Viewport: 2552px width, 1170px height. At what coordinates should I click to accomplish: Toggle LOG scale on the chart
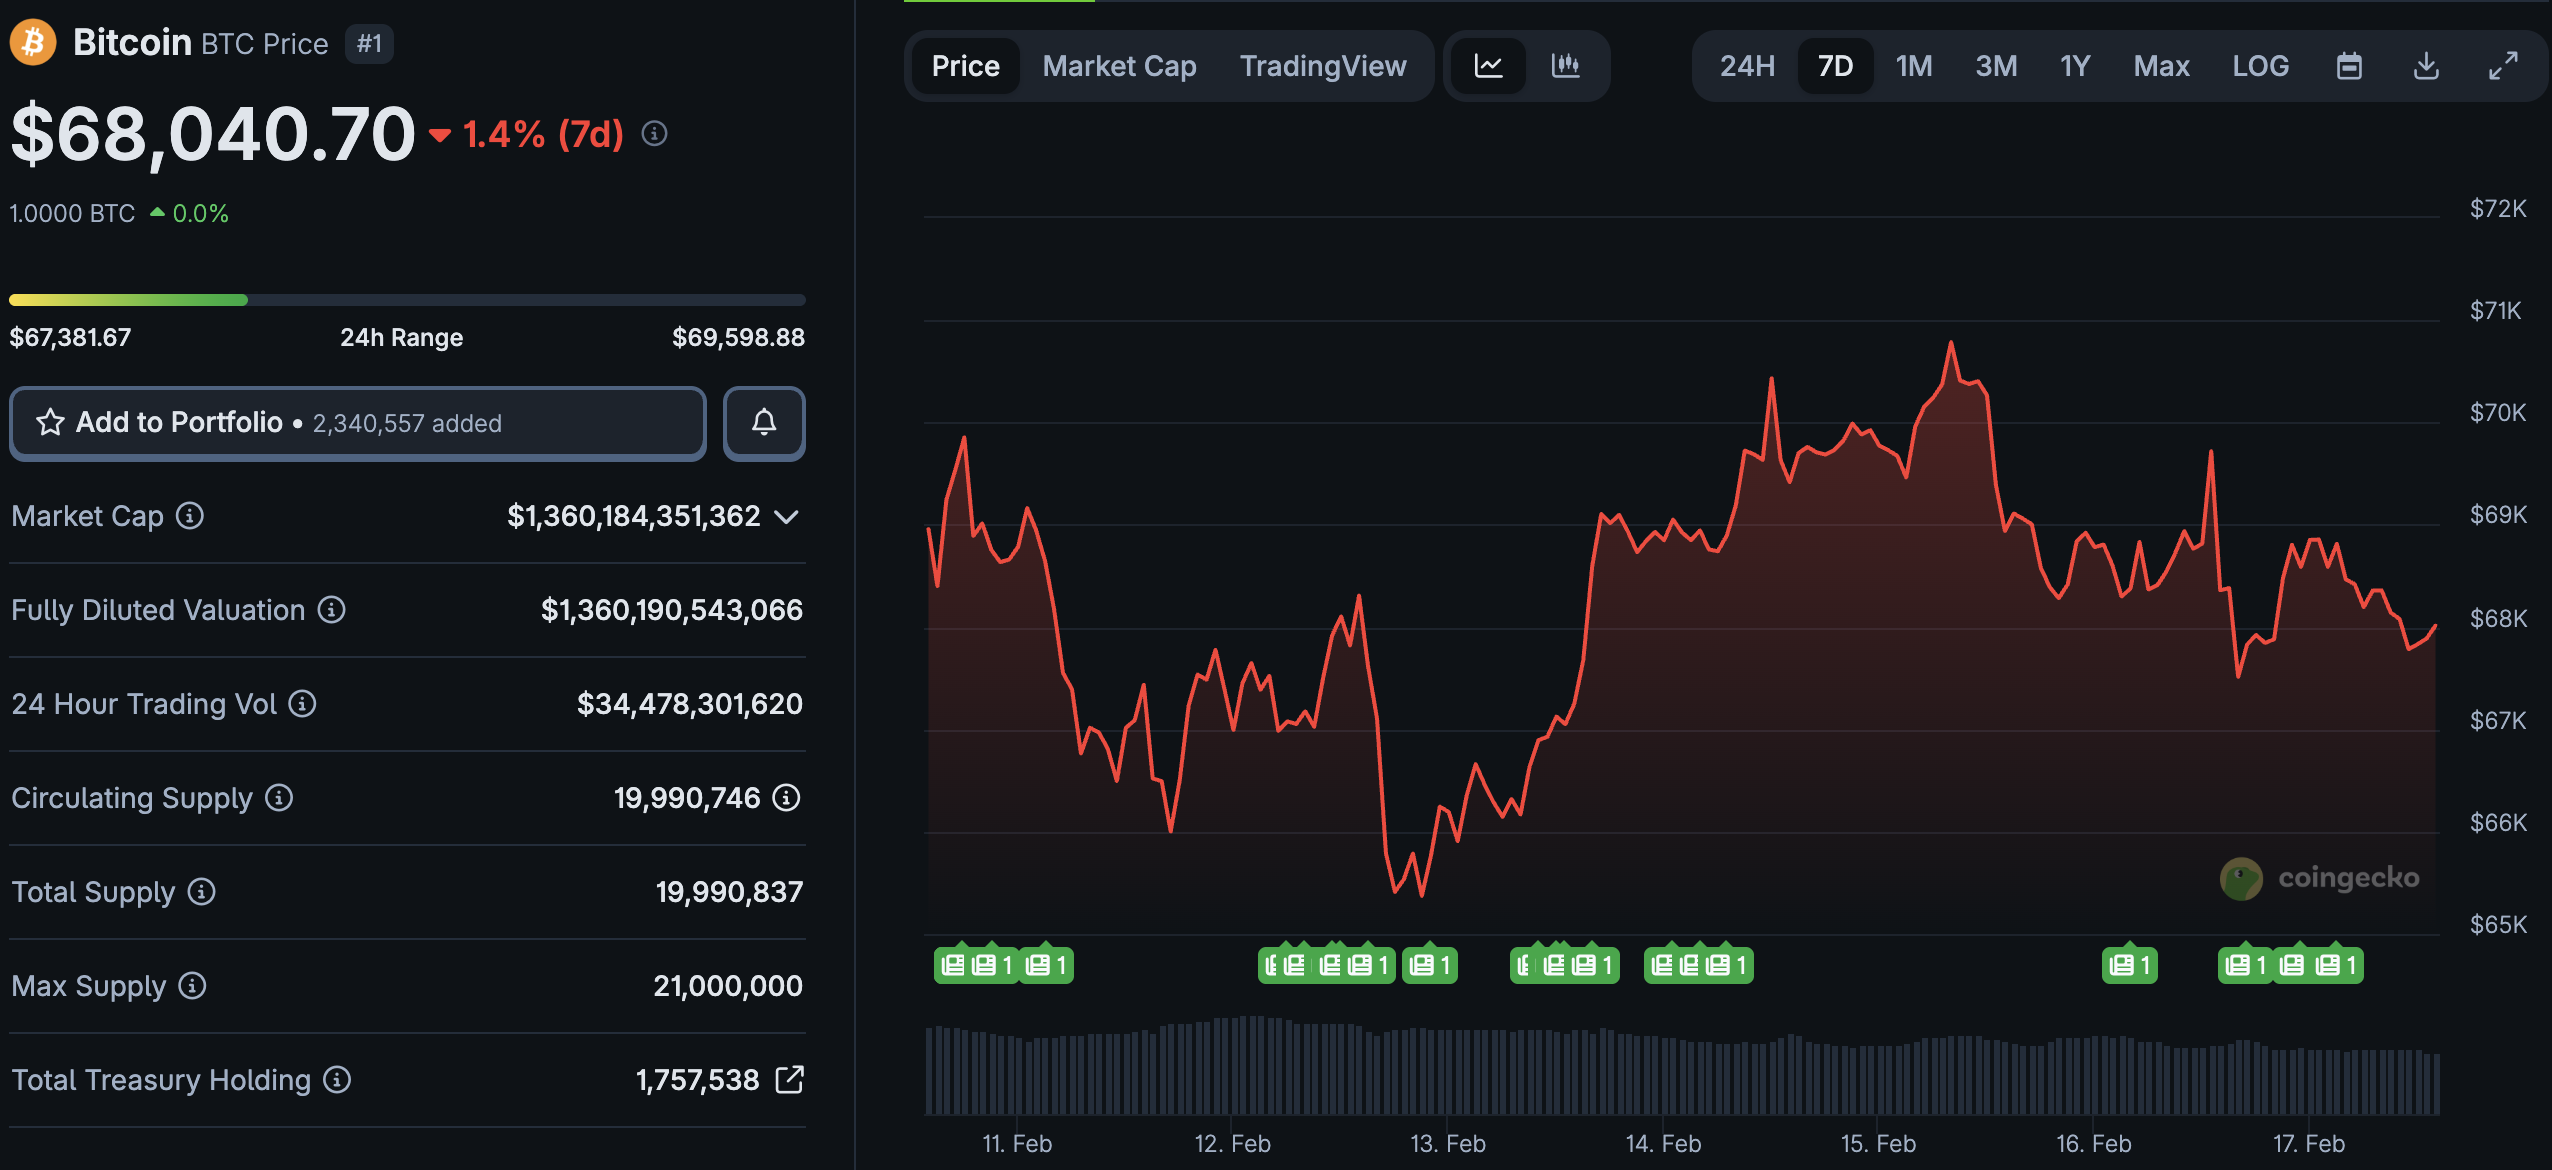[x=2260, y=66]
